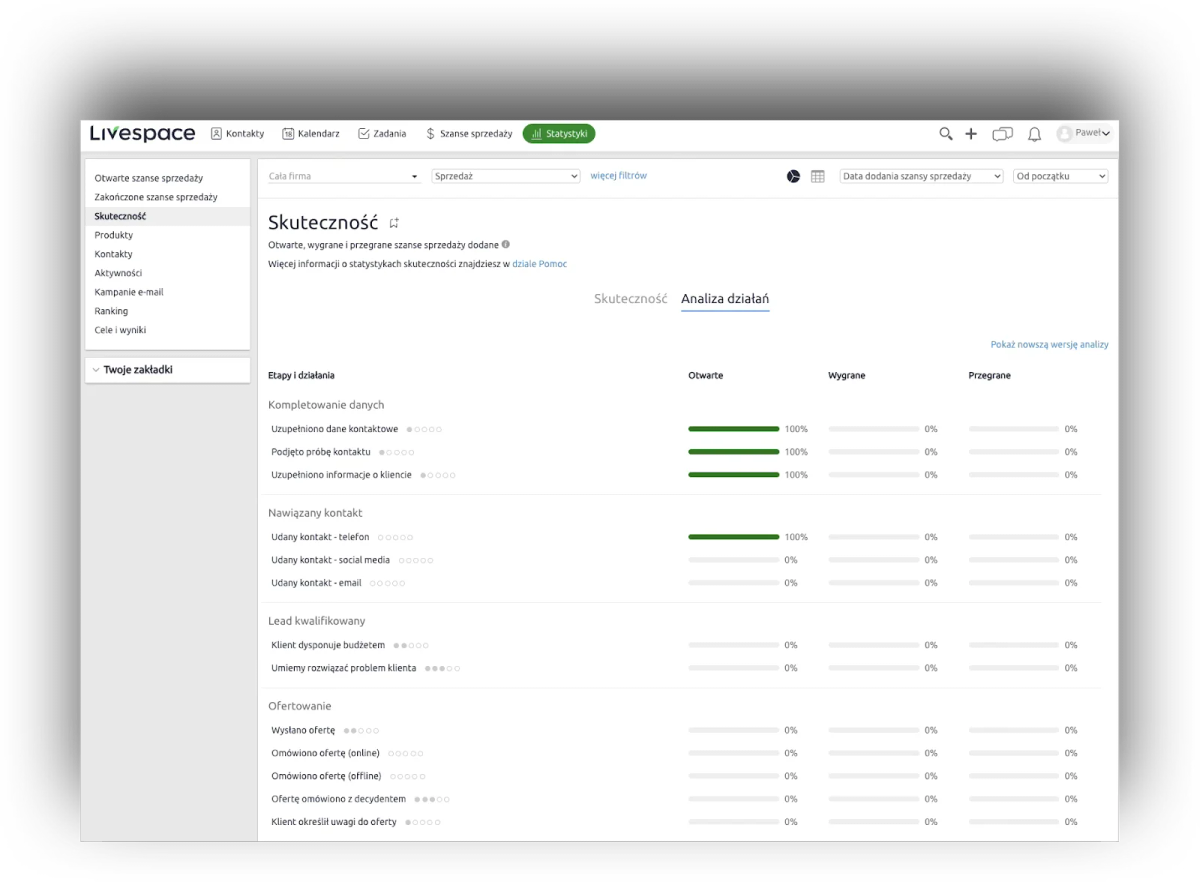Click the Przegrane column header
Image resolution: width=1200 pixels, height=882 pixels.
click(989, 376)
